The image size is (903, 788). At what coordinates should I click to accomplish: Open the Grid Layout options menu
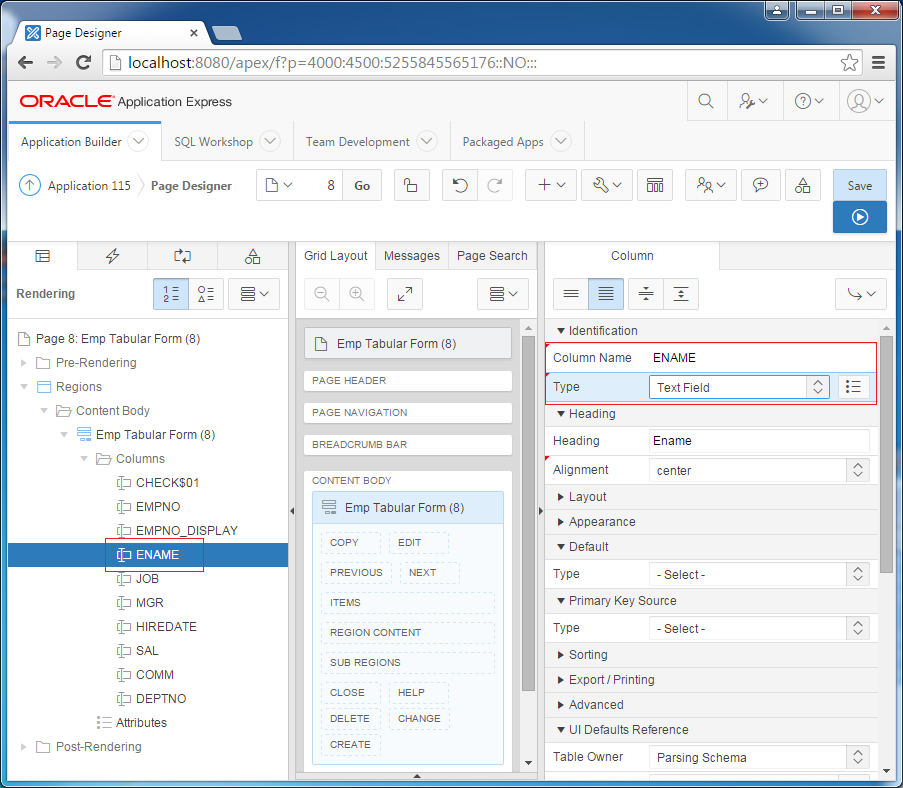503,294
